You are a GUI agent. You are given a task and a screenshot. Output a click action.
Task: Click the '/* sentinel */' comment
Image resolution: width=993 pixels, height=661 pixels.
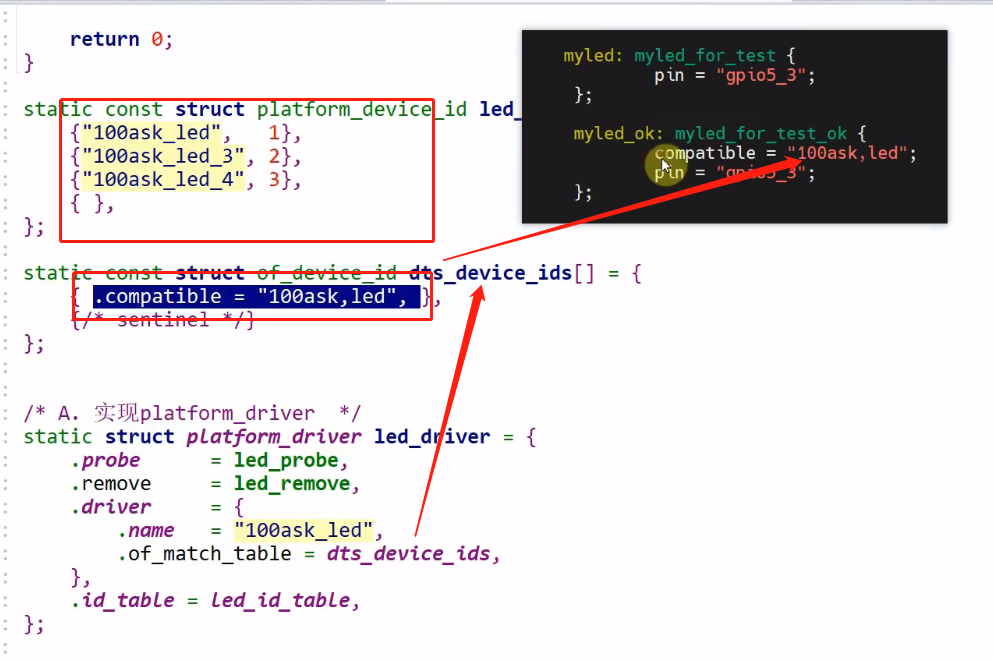163,320
